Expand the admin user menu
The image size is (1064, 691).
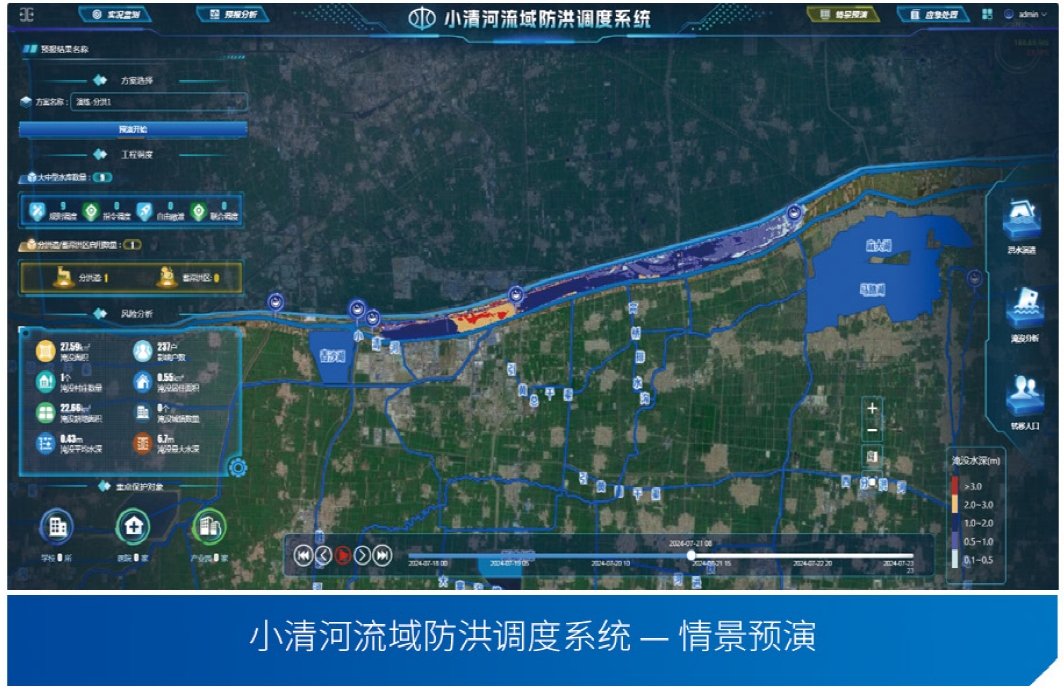point(1029,15)
